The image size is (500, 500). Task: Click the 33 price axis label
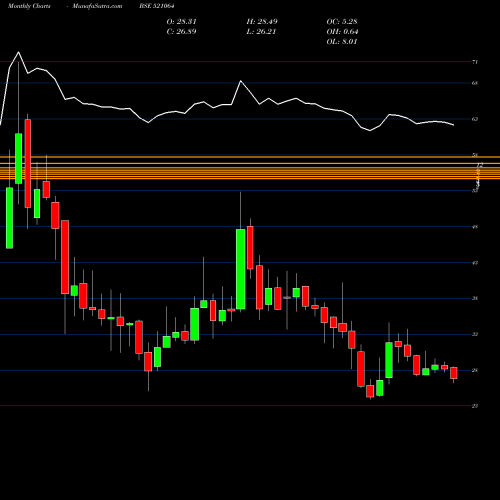[475, 334]
